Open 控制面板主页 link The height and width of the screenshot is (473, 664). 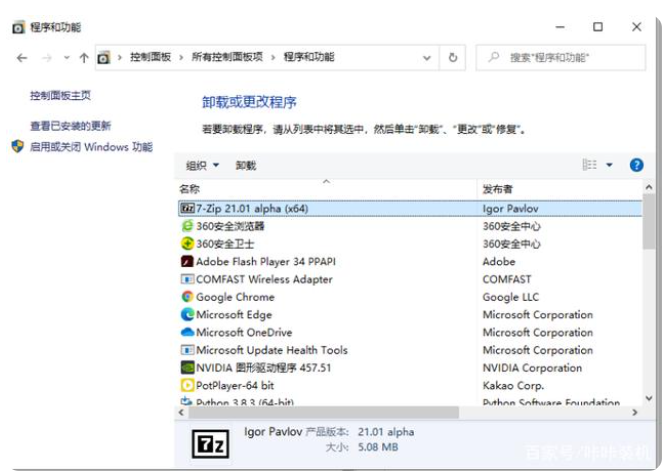point(60,95)
